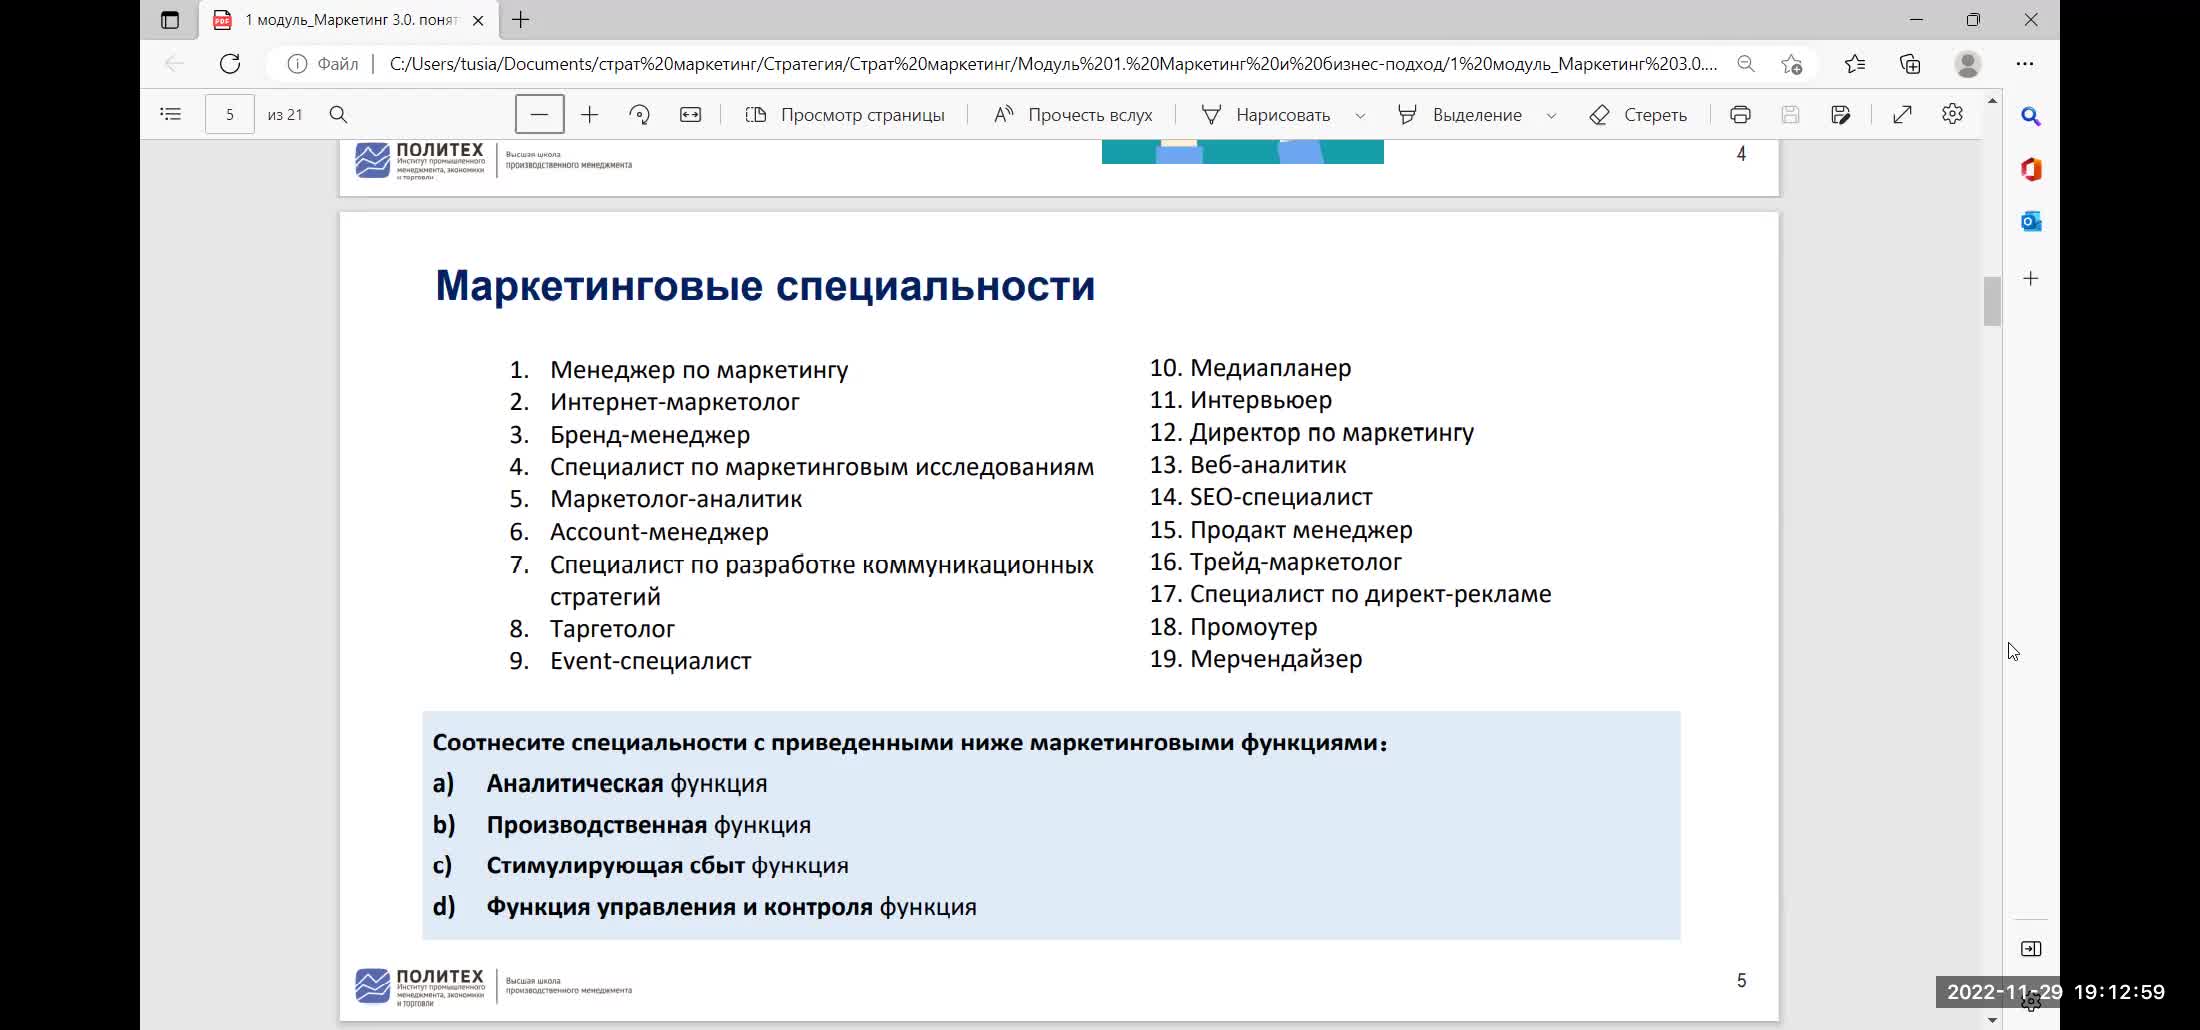This screenshot has height=1030, width=2200.
Task: Click the hide sidebar icon
Action: [x=2031, y=949]
